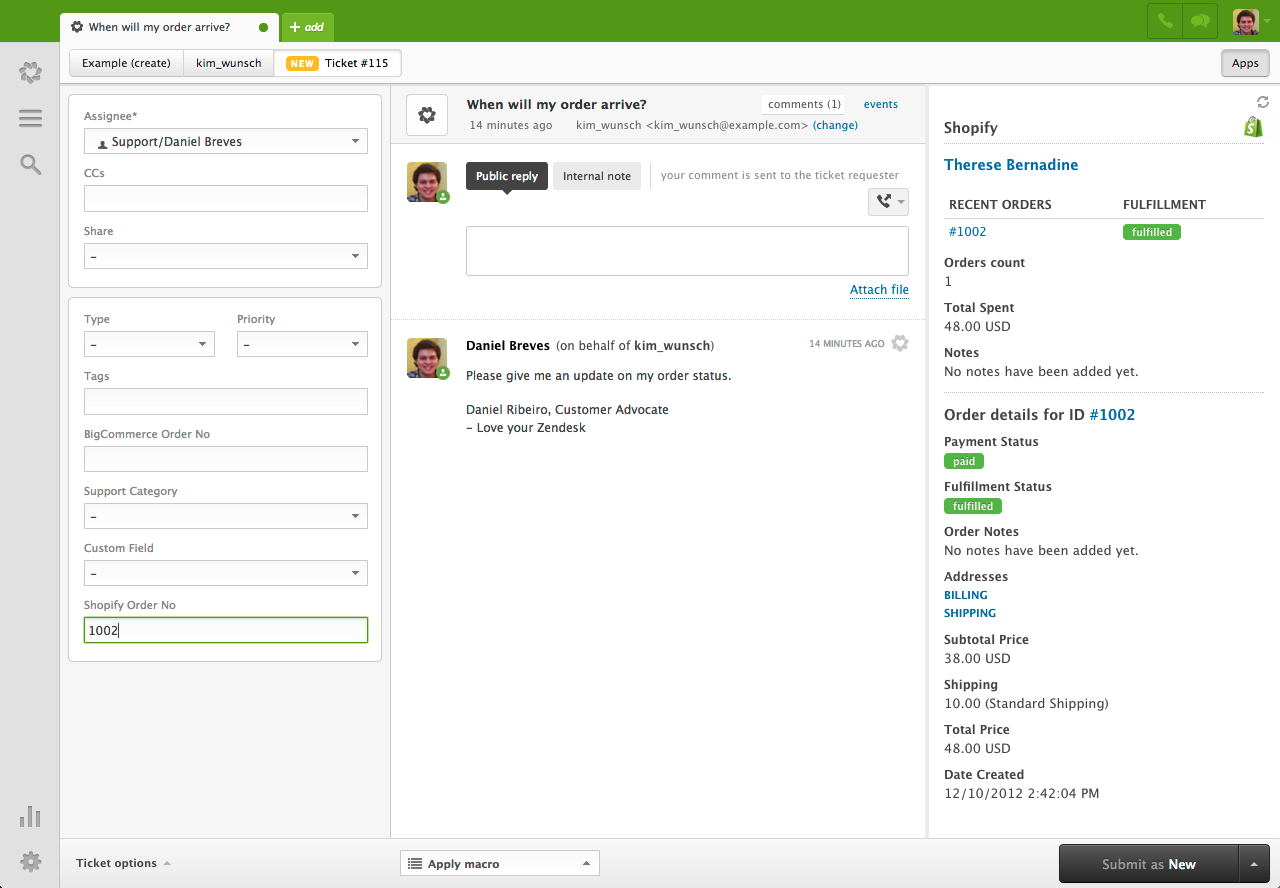Select Public reply mode
The height and width of the screenshot is (888, 1280).
(507, 175)
